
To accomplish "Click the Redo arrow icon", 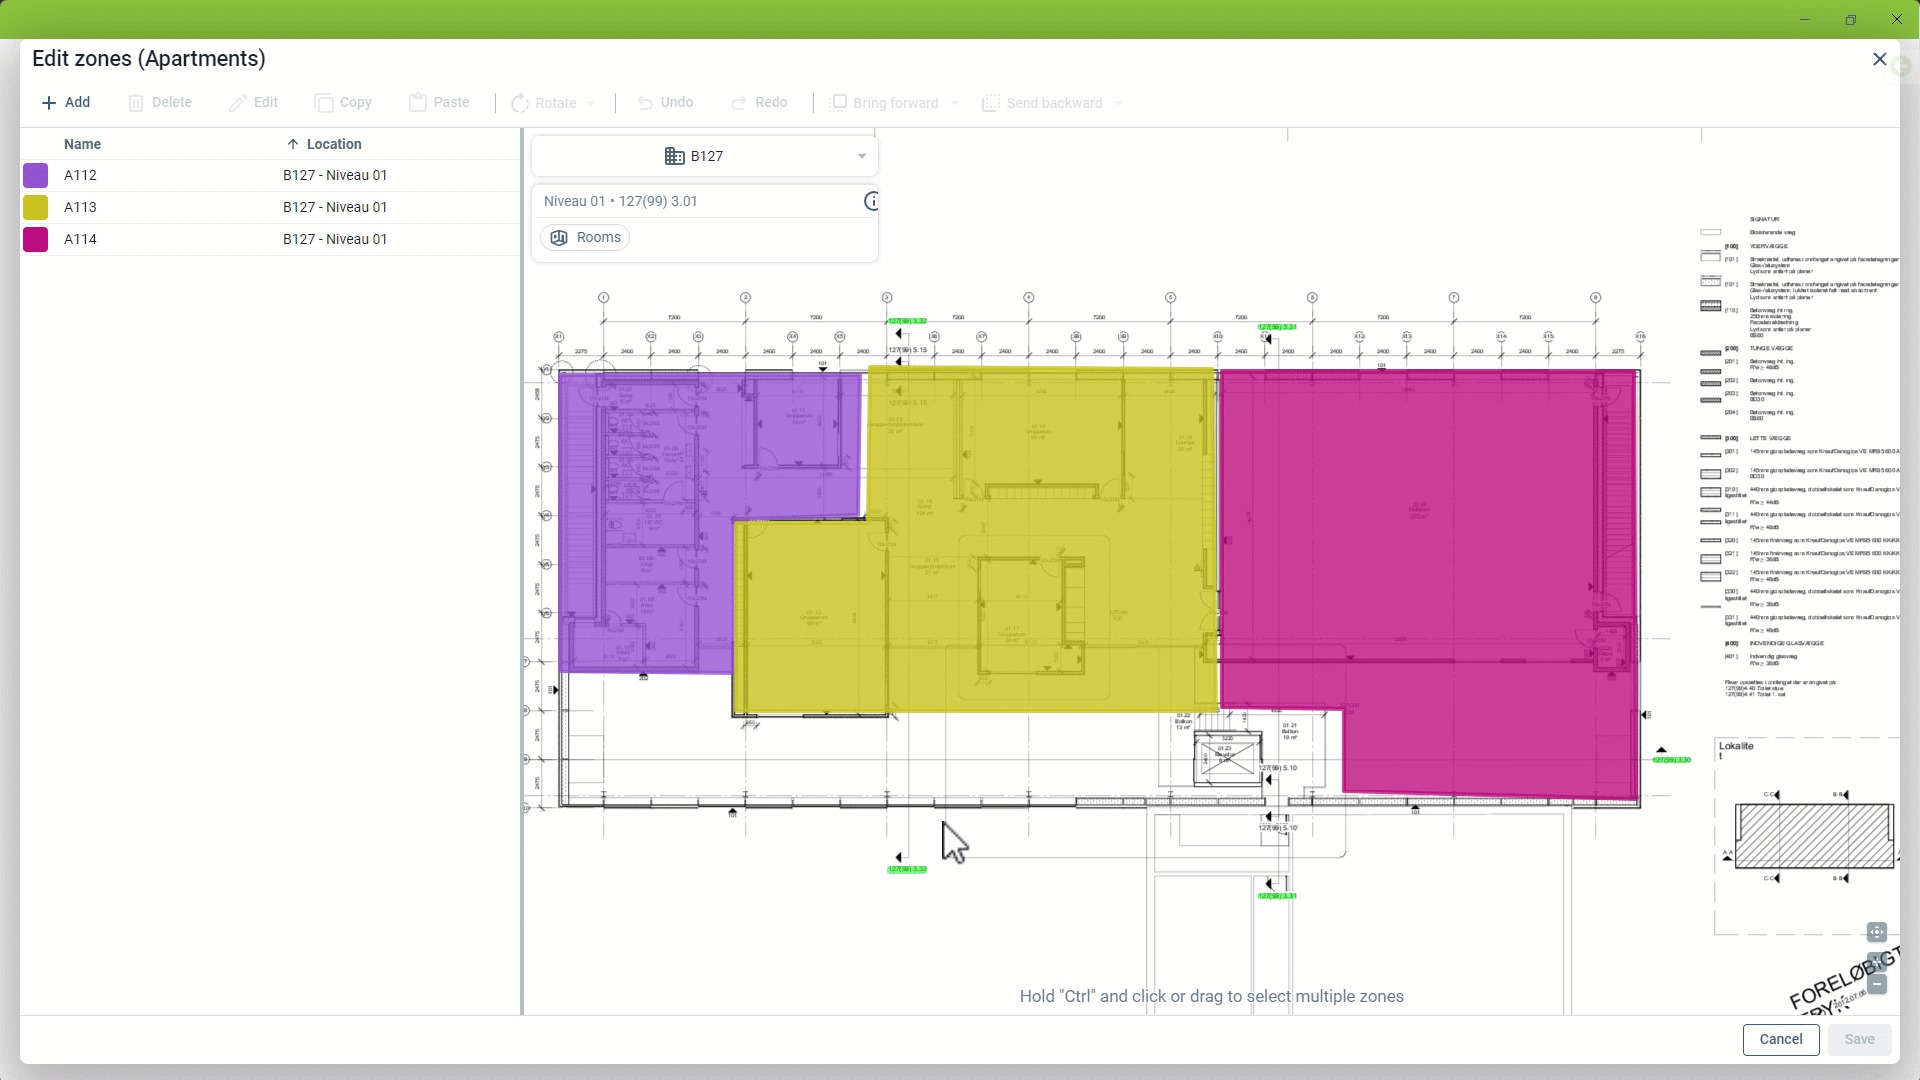I will click(x=739, y=103).
